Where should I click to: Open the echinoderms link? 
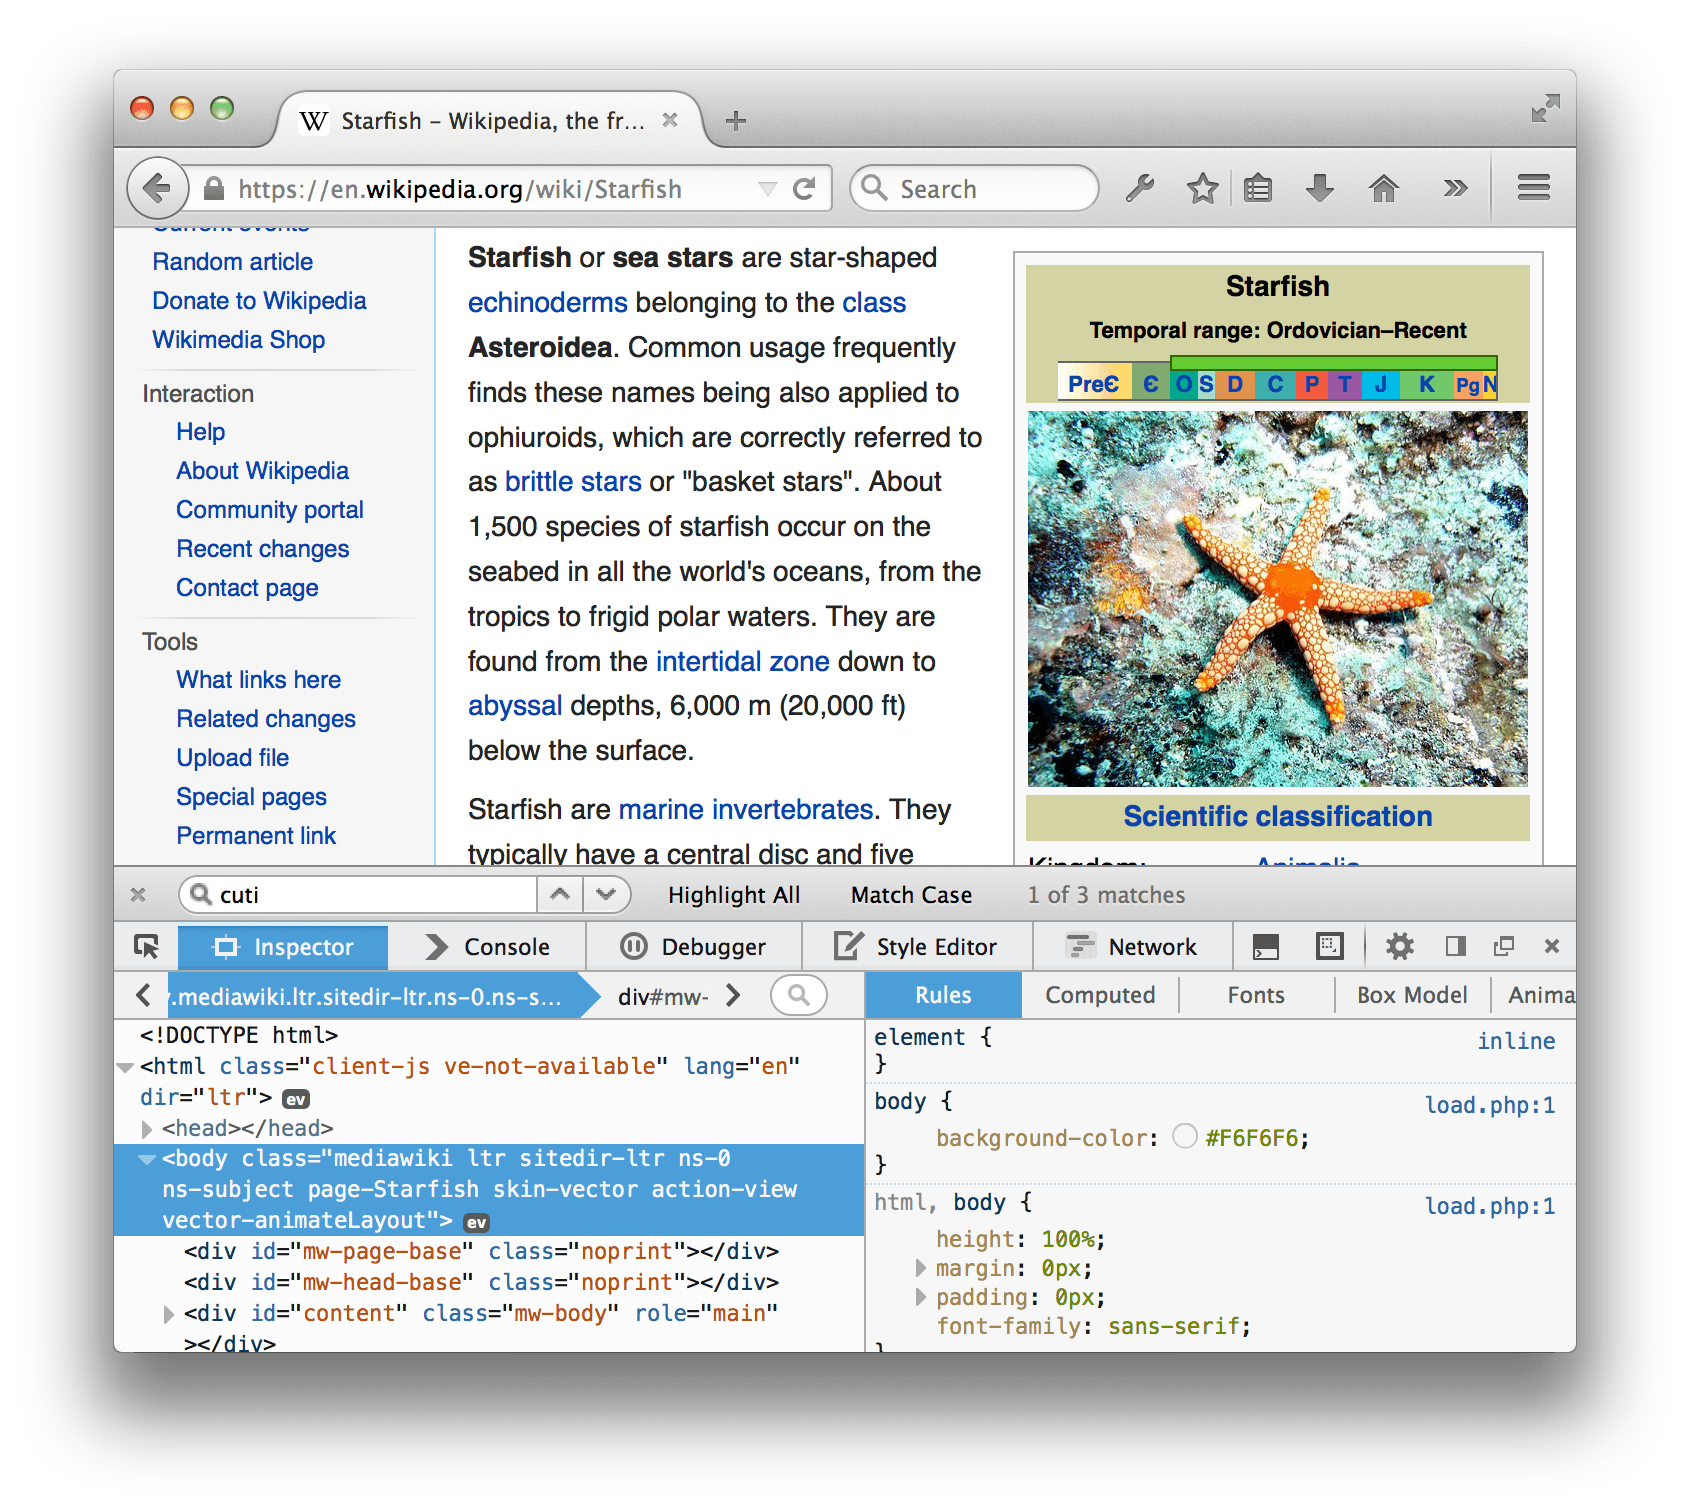tap(548, 303)
